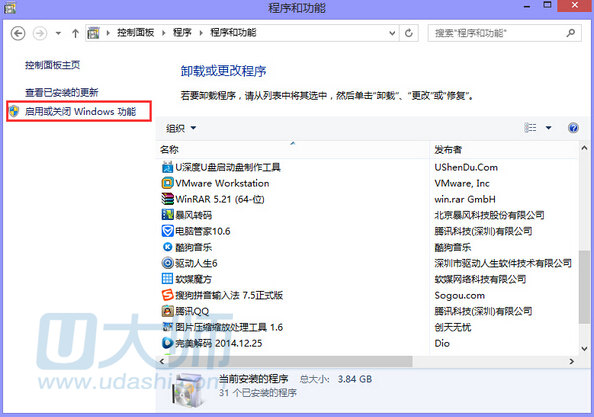
Task: Click publisher win.rar GmbH cell
Action: pos(465,199)
